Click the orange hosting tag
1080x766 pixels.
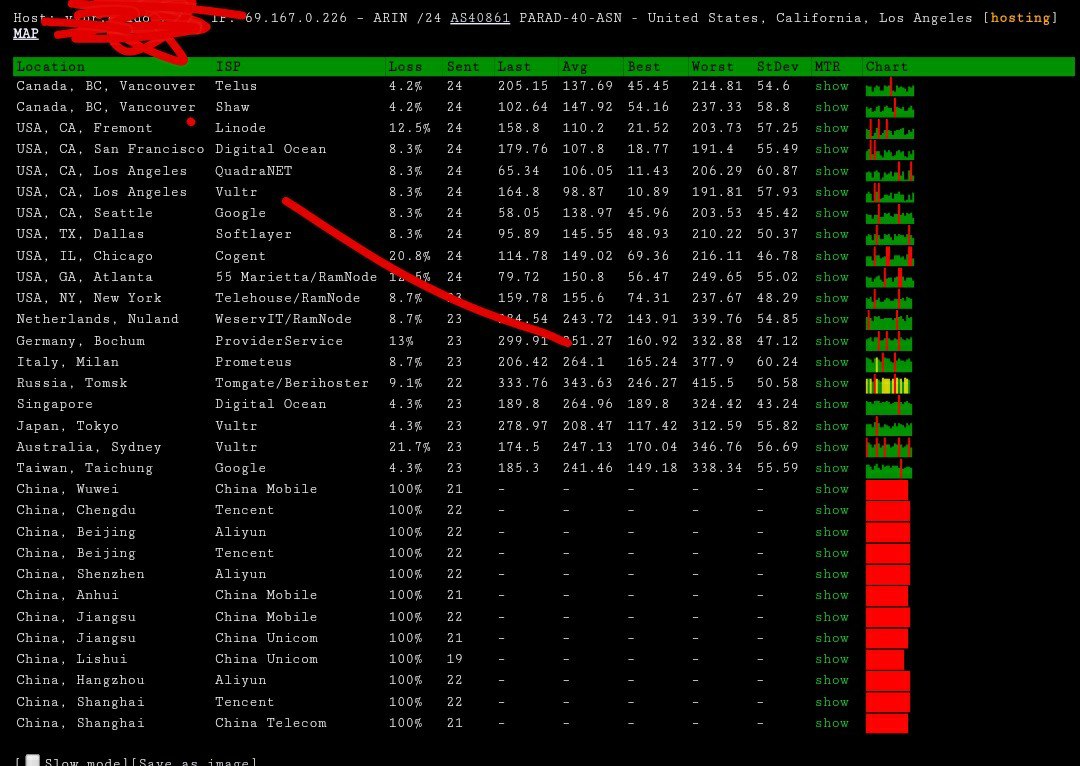click(x=1020, y=17)
